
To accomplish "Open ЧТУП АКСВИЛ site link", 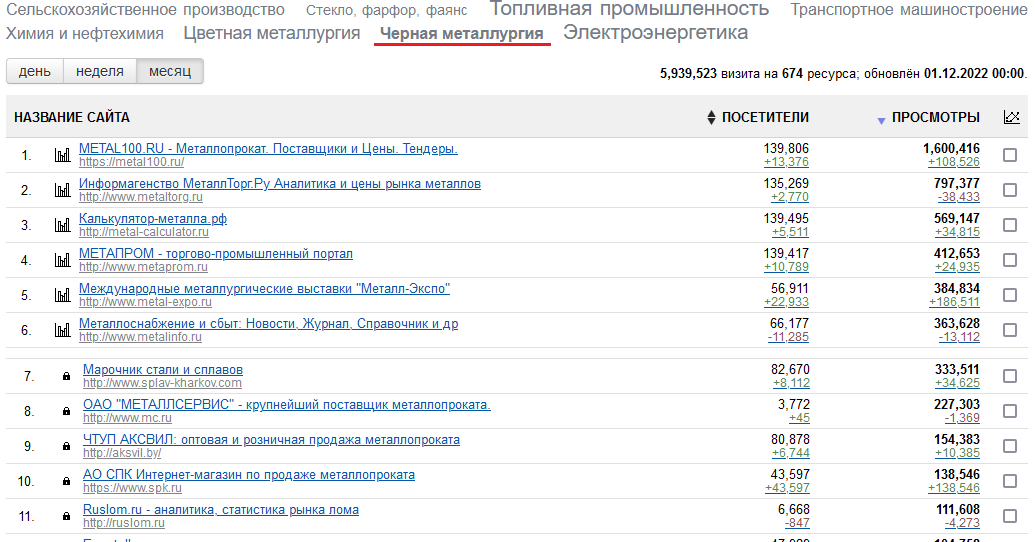I will 271,440.
